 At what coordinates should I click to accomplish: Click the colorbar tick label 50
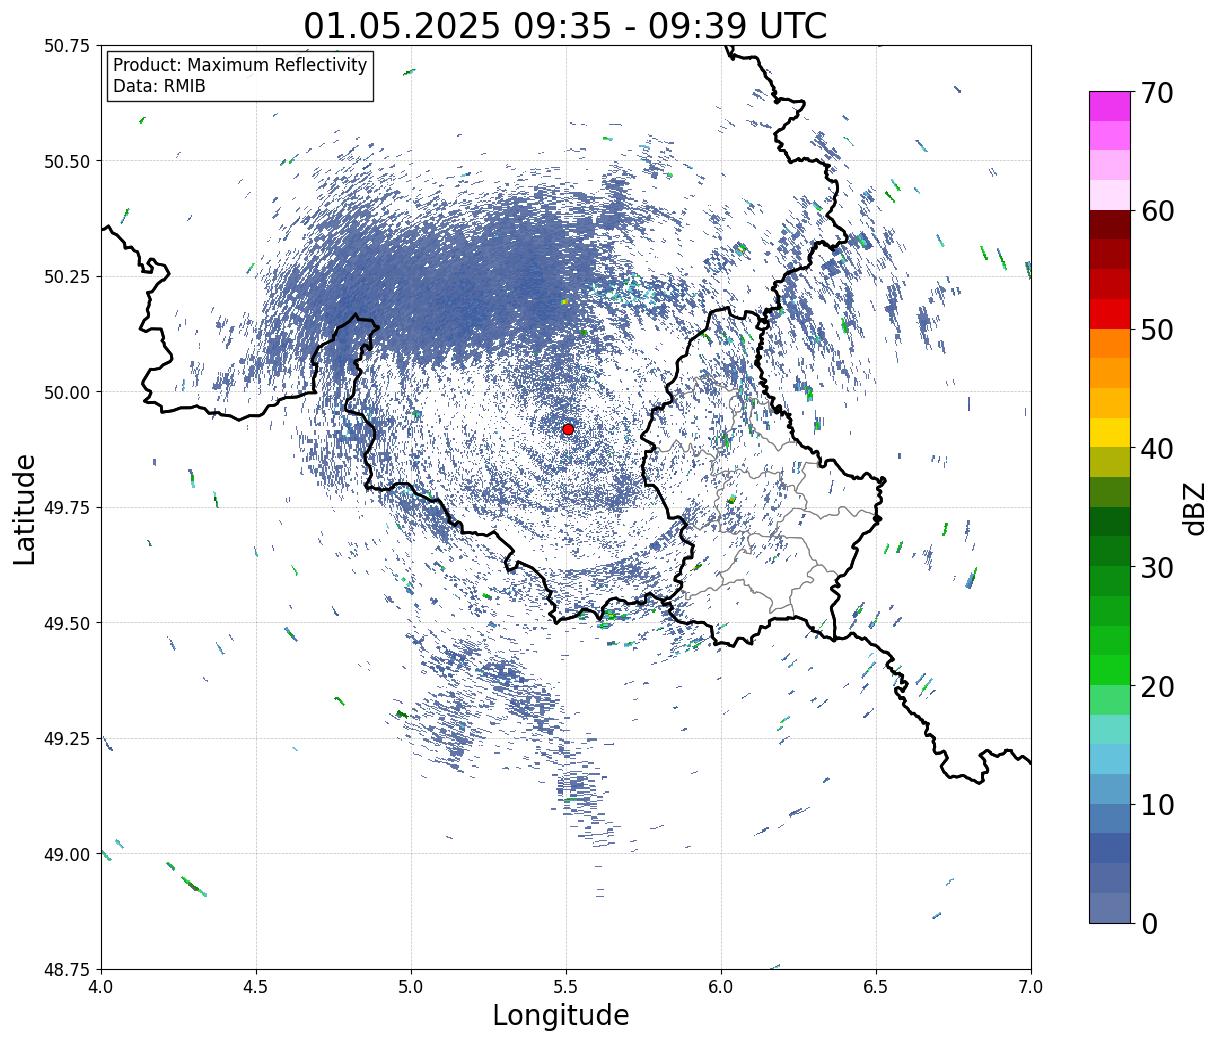coord(1157,330)
